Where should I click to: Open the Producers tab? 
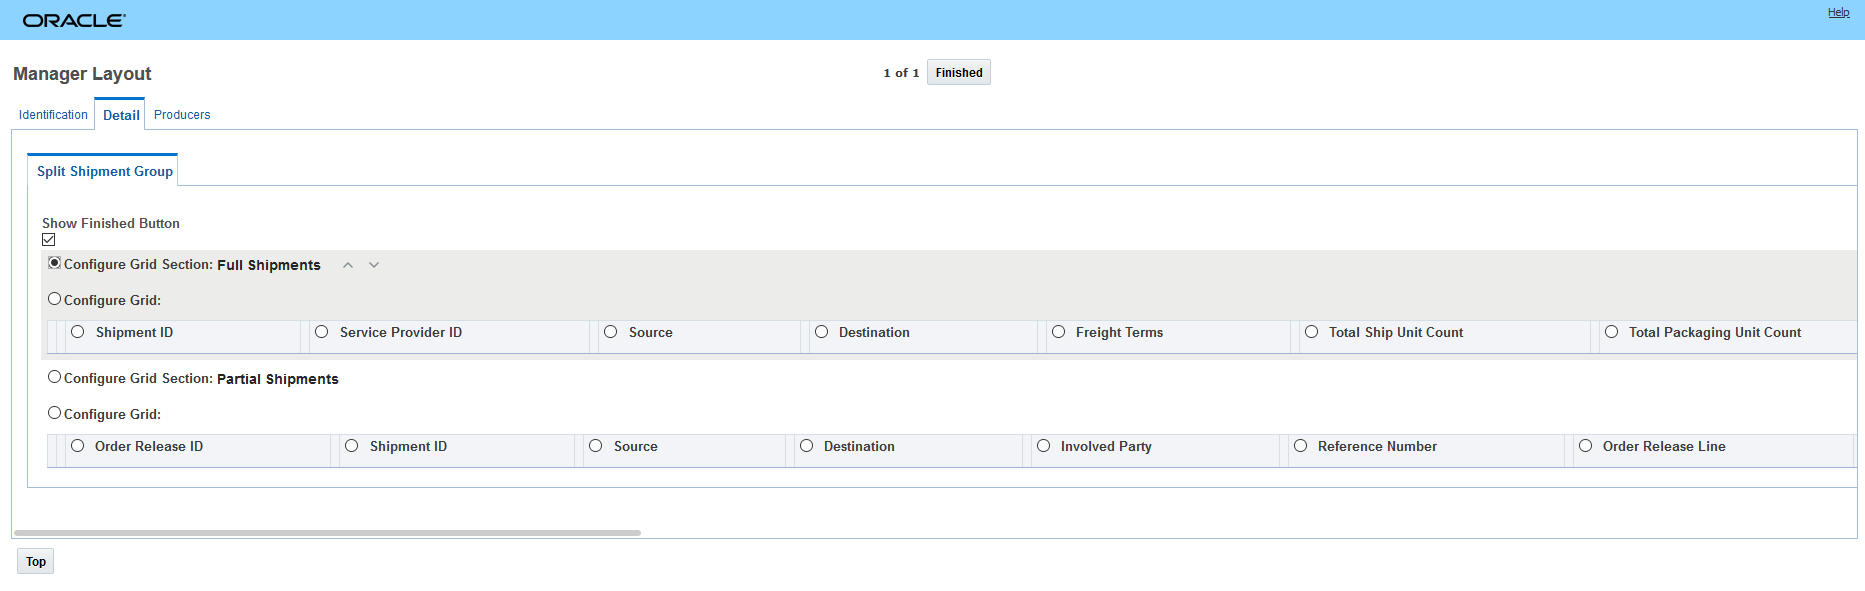pyautogui.click(x=182, y=115)
